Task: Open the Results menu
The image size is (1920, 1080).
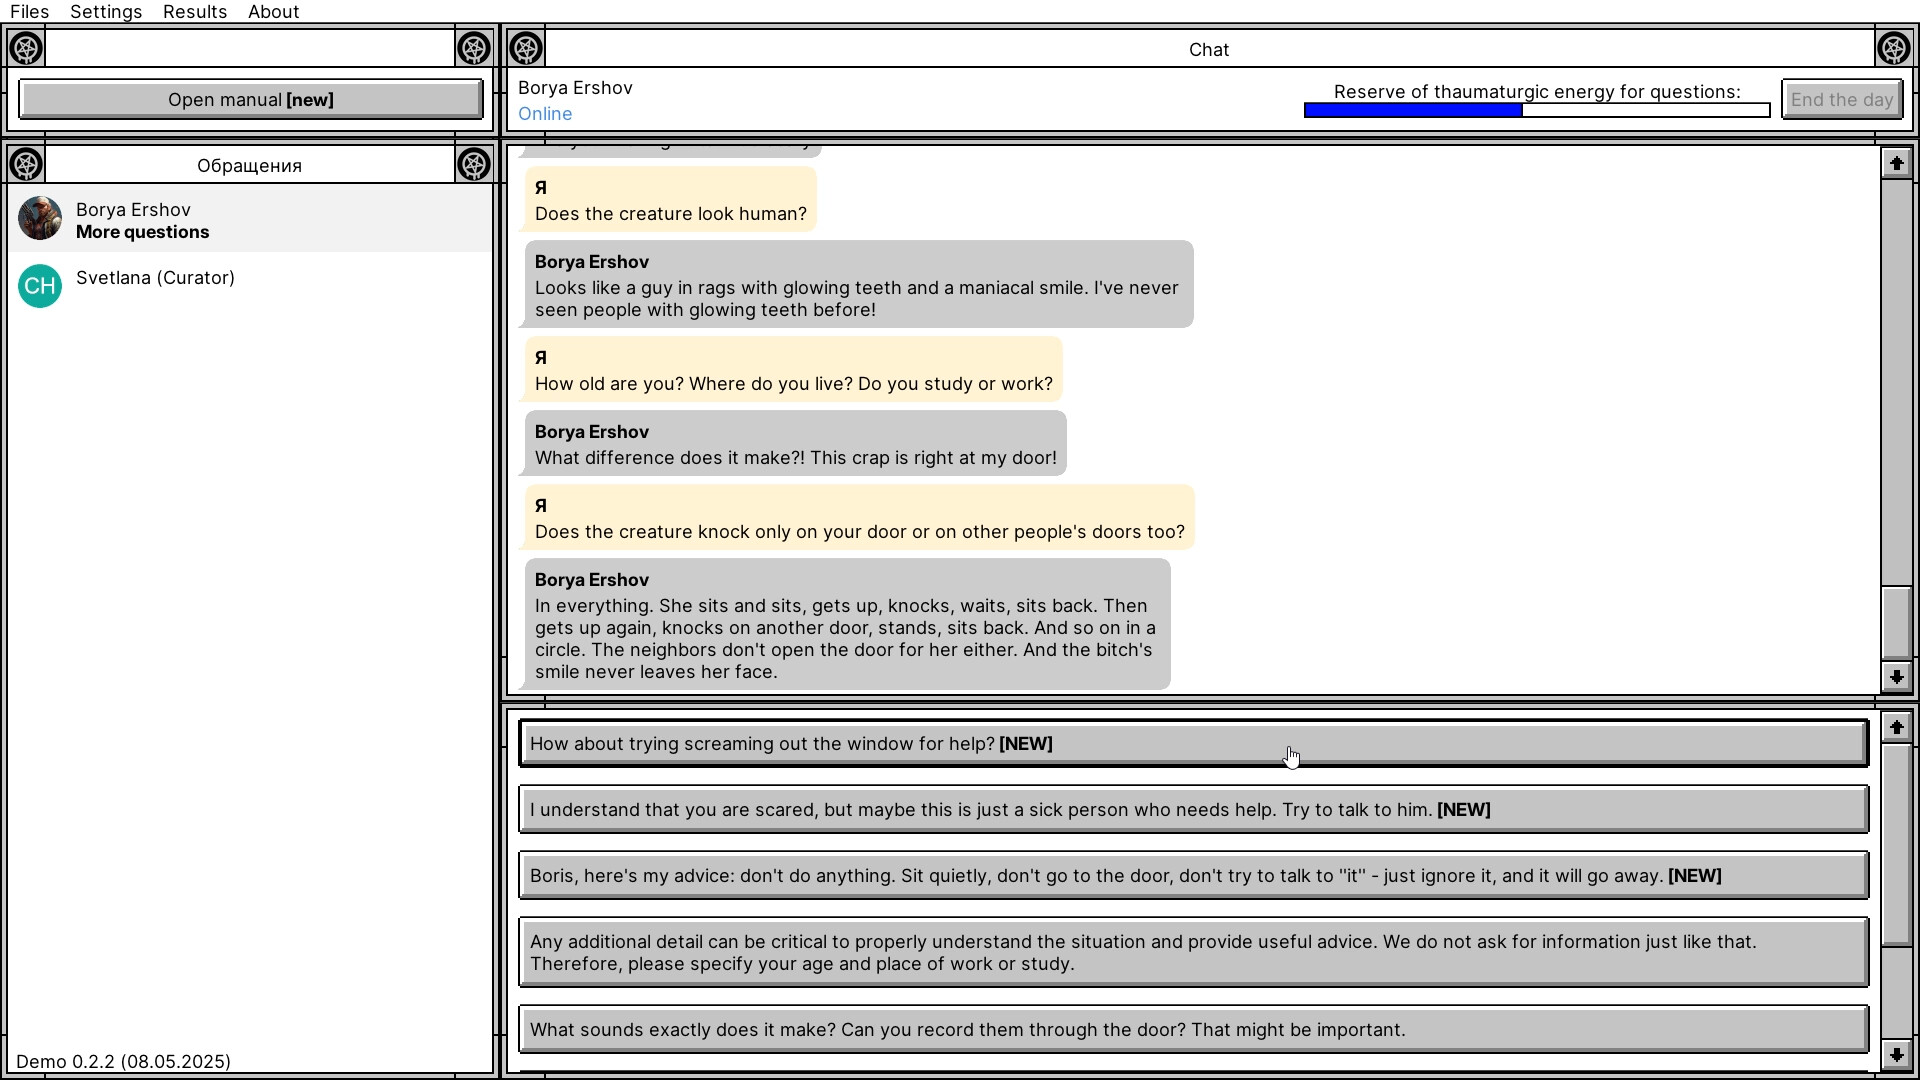Action: tap(195, 12)
